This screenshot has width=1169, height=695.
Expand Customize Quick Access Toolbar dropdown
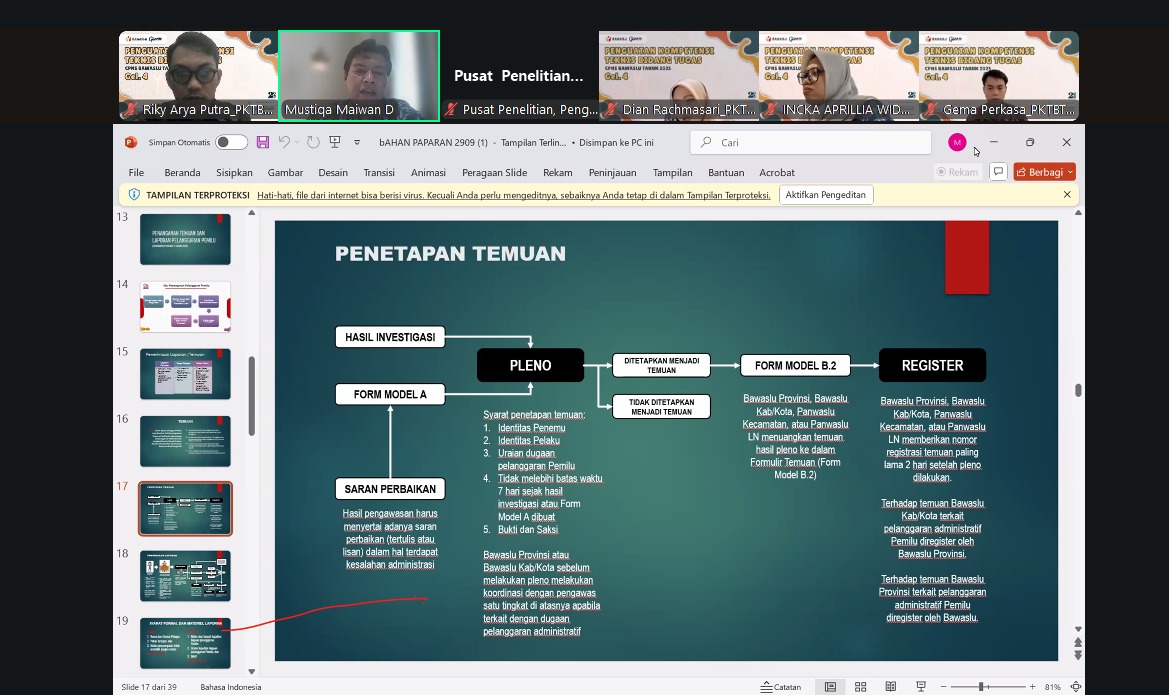click(357, 142)
